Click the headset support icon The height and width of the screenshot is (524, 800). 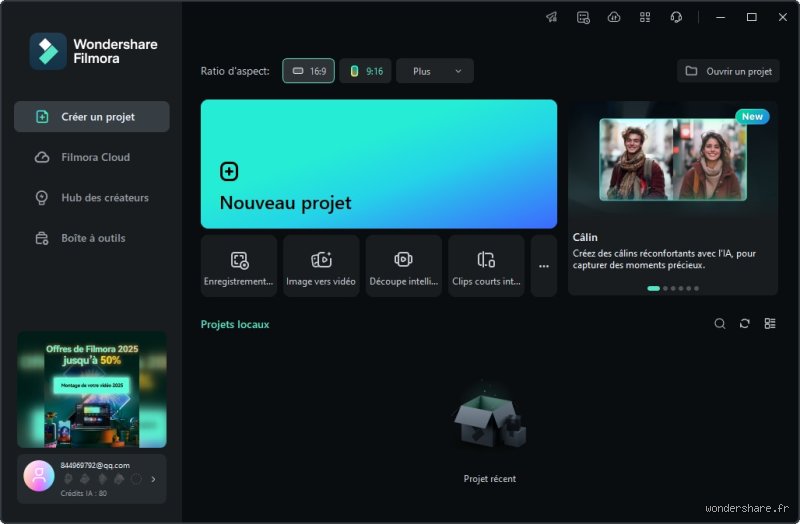676,17
